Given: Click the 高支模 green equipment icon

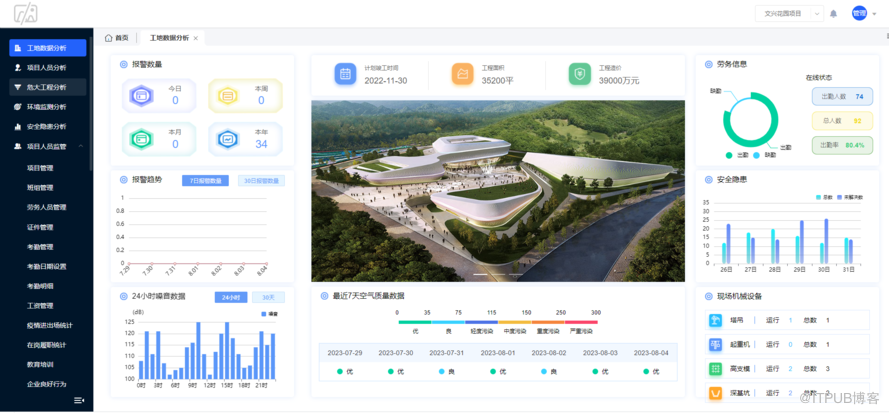Looking at the screenshot, I should click(x=716, y=369).
